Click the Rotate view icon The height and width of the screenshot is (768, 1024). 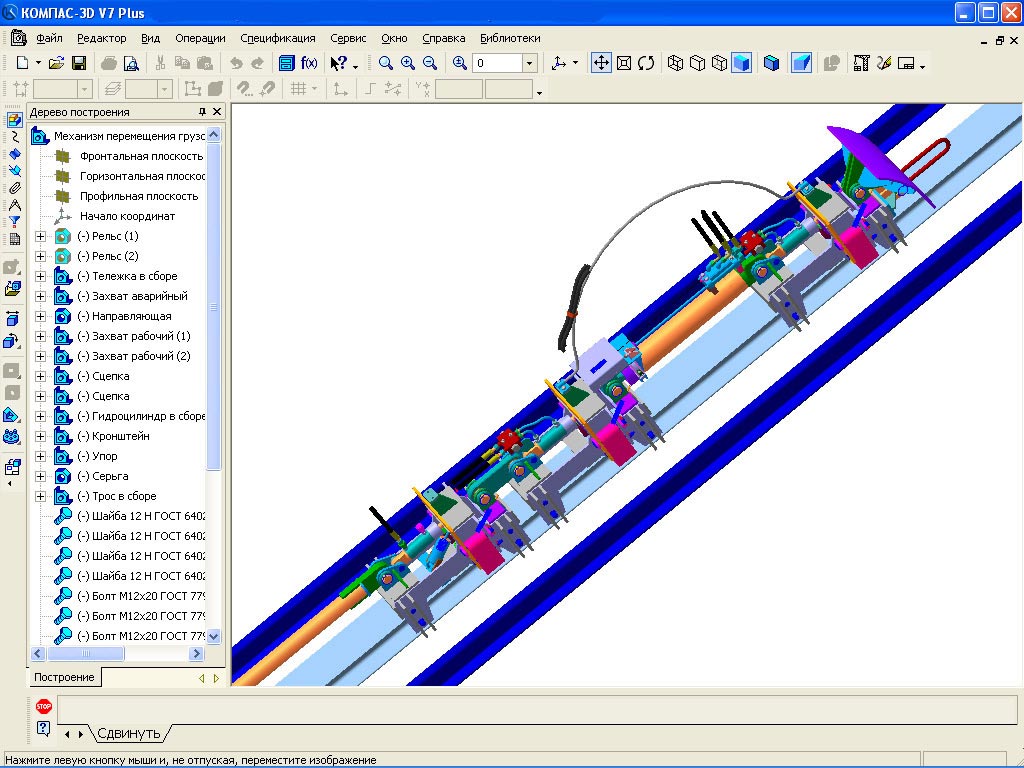tap(646, 63)
